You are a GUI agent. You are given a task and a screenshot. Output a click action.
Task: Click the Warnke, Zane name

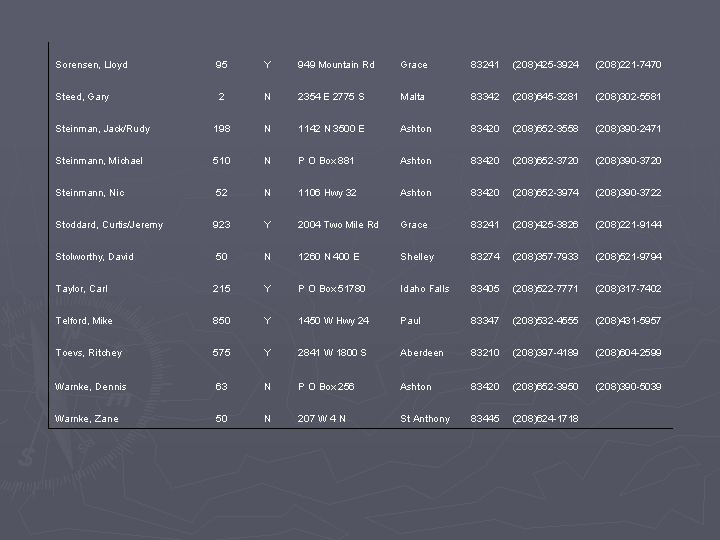pyautogui.click(x=86, y=419)
